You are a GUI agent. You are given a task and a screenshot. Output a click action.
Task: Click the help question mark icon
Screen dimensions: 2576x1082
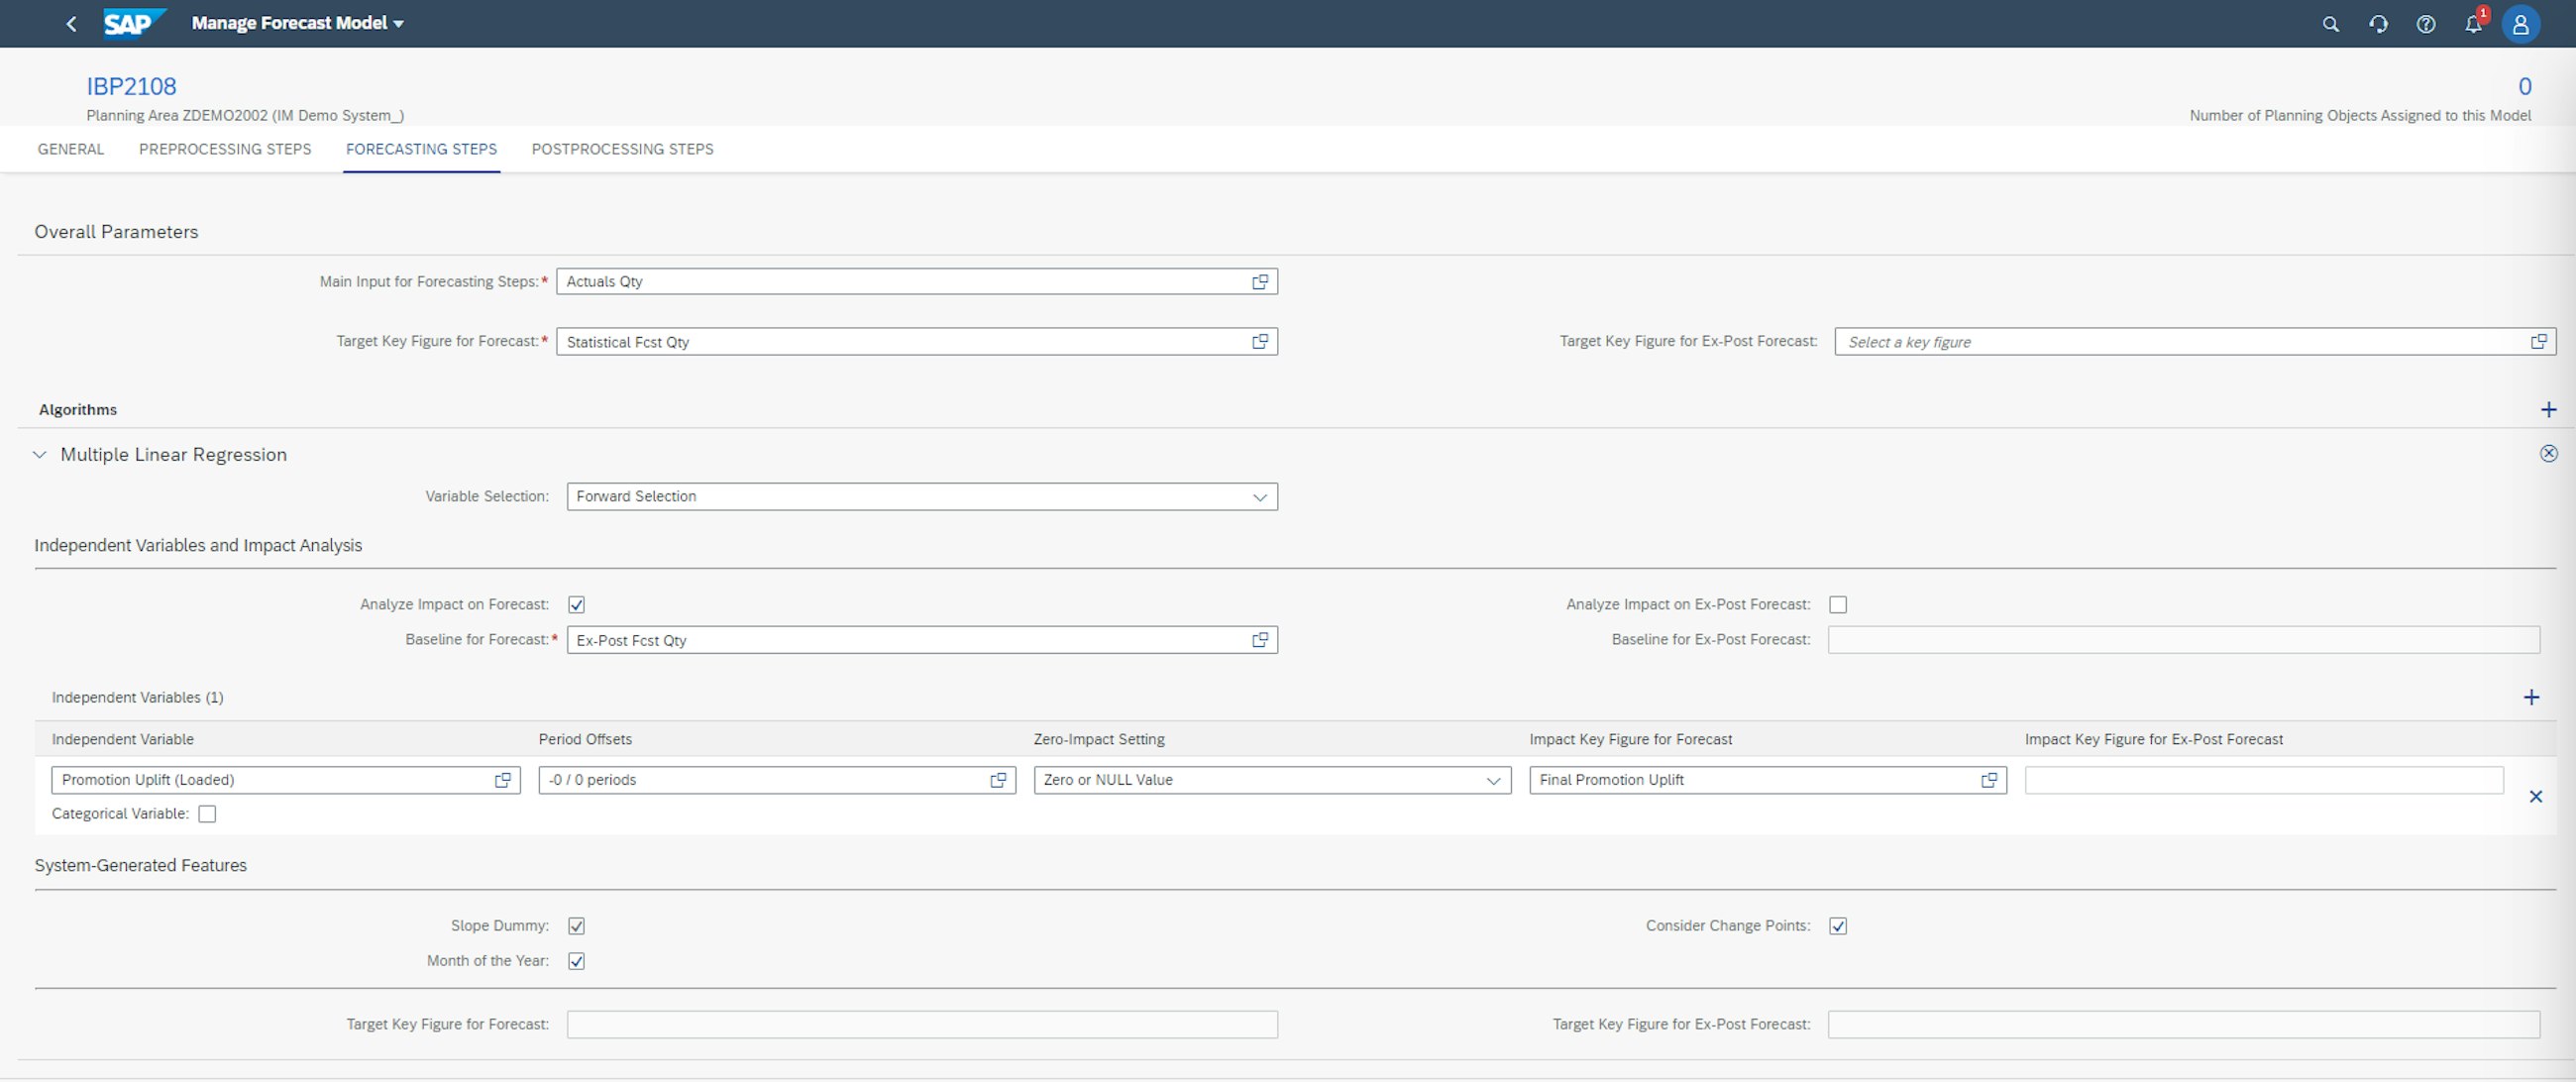pos(2425,24)
